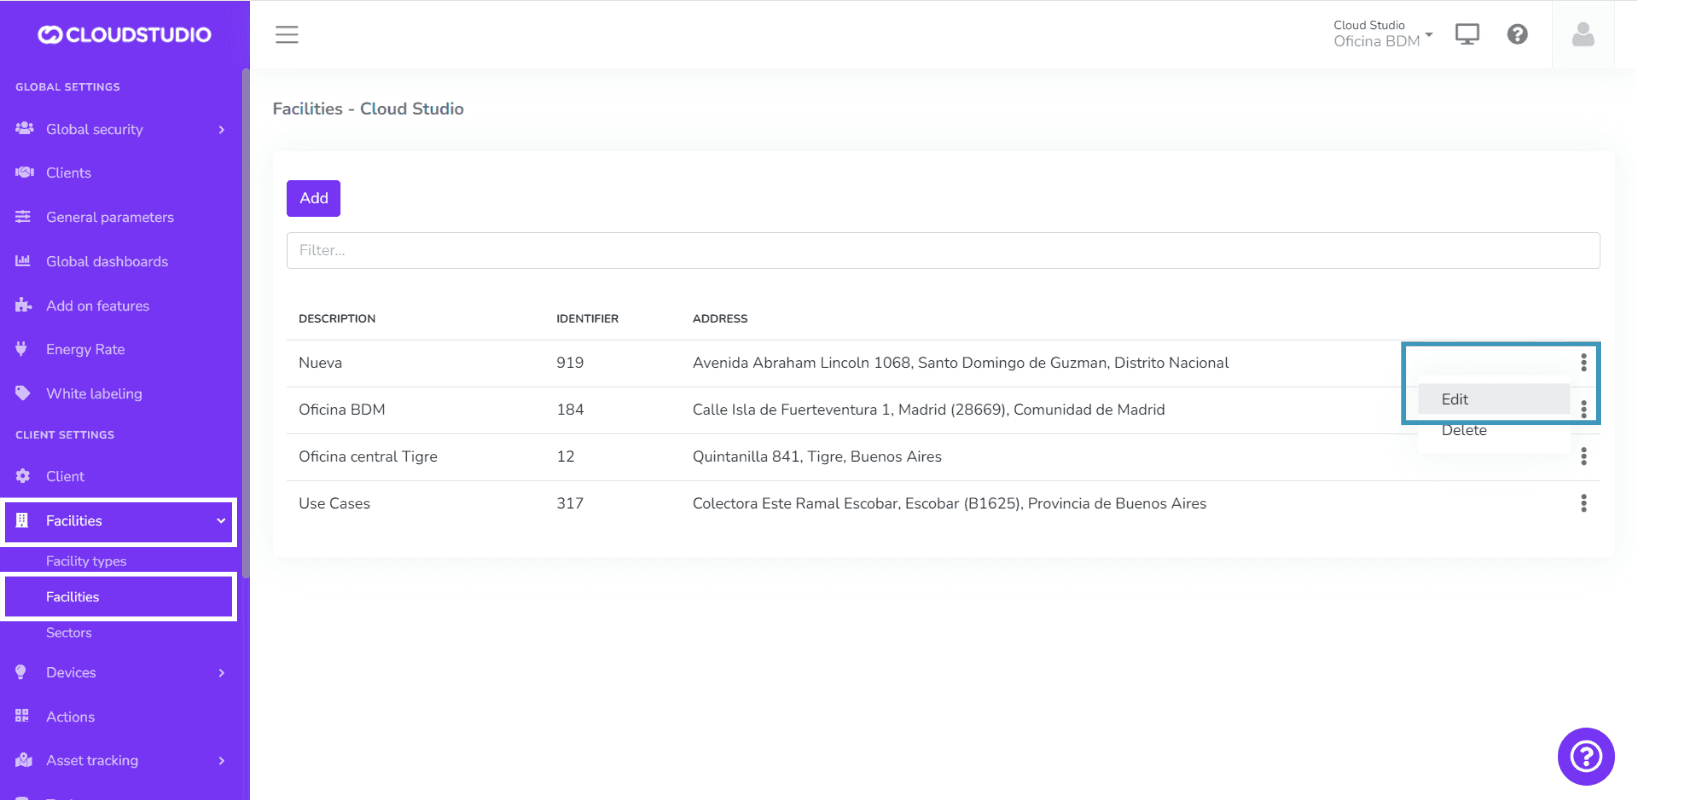This screenshot has width=1700, height=800.
Task: Click the Devices lightbulb icon
Action: tap(21, 672)
